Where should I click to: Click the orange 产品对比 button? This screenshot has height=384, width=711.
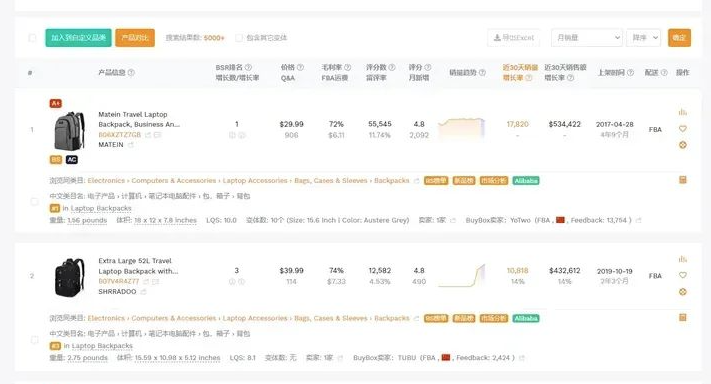tap(135, 38)
